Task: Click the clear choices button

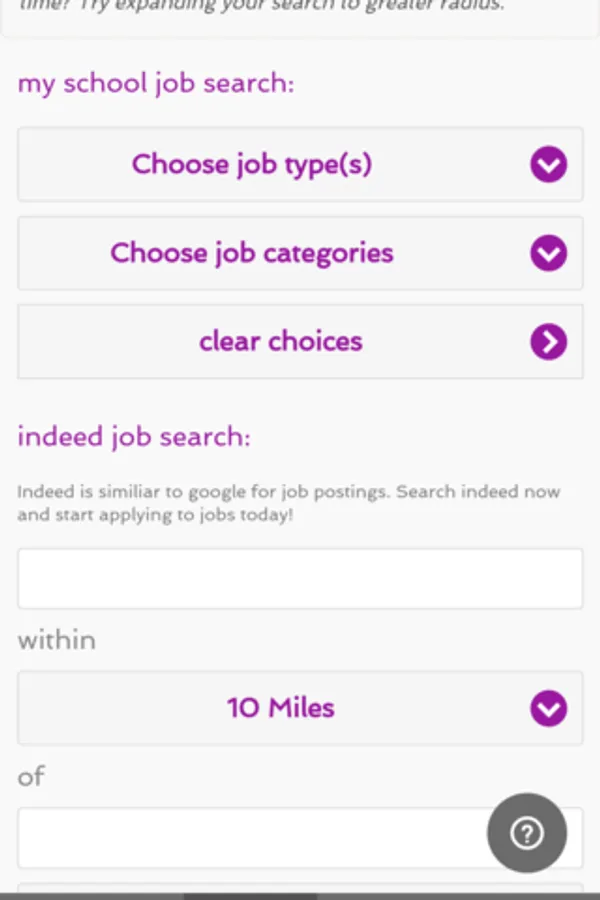Action: click(300, 342)
